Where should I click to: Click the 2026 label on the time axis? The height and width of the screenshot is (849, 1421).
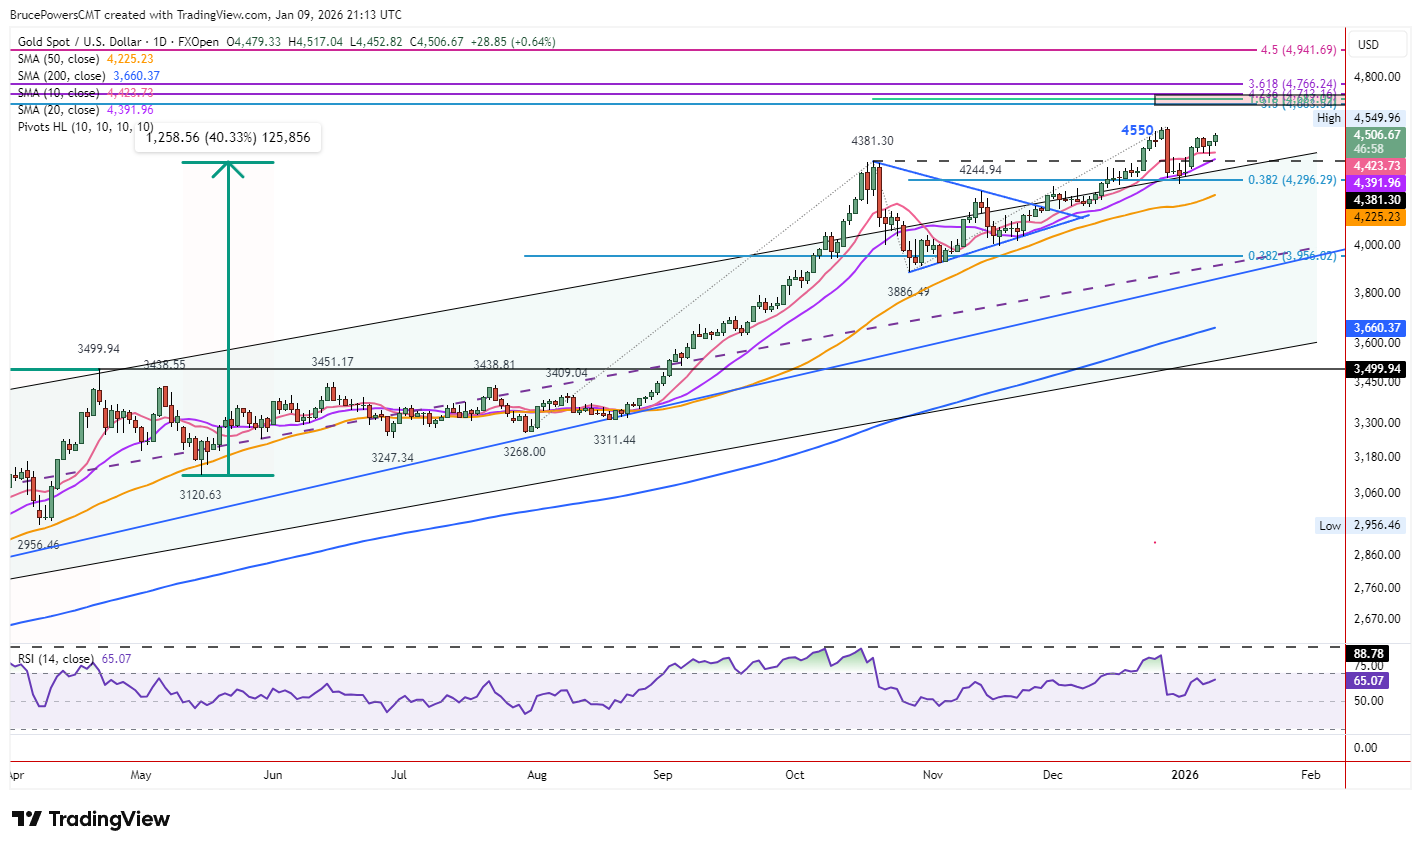click(1185, 775)
